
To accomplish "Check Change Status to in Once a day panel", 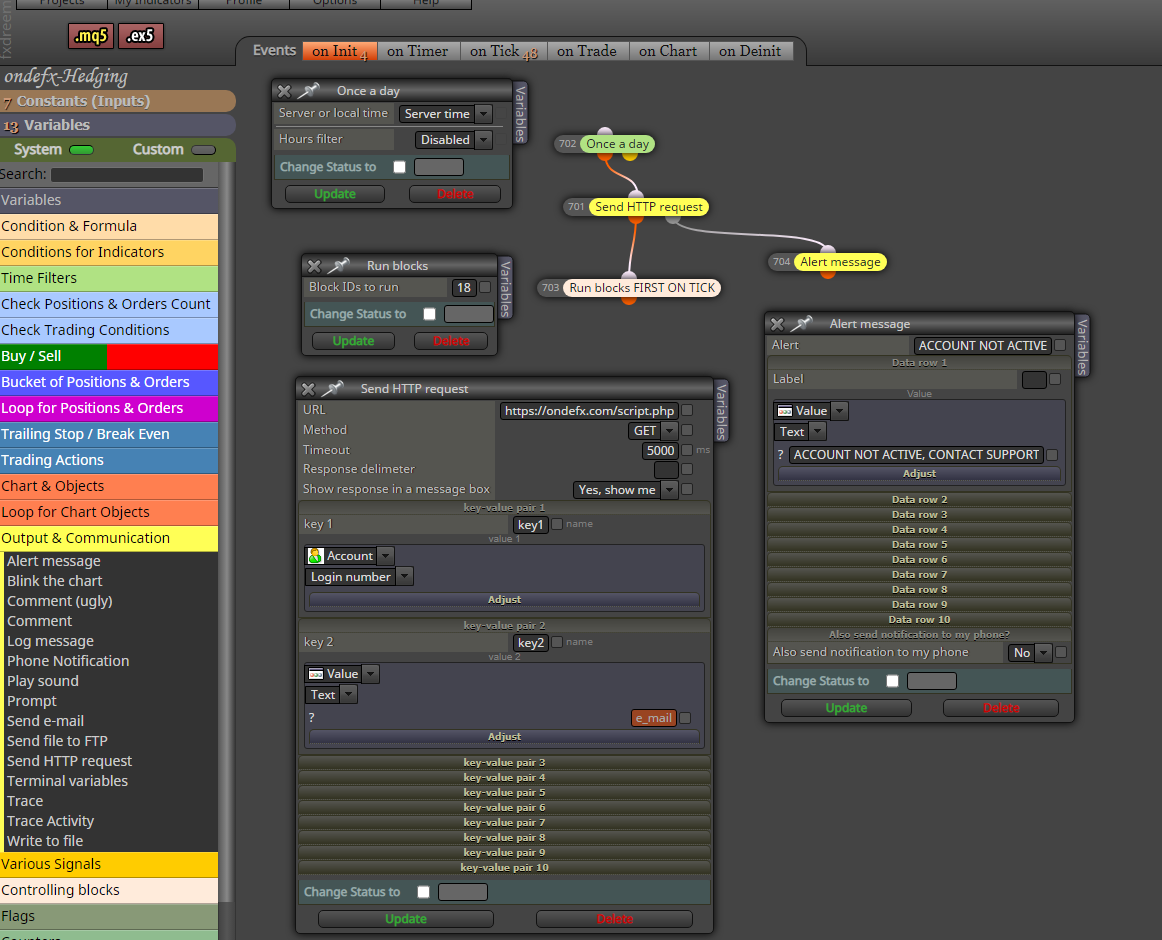I will pos(399,167).
